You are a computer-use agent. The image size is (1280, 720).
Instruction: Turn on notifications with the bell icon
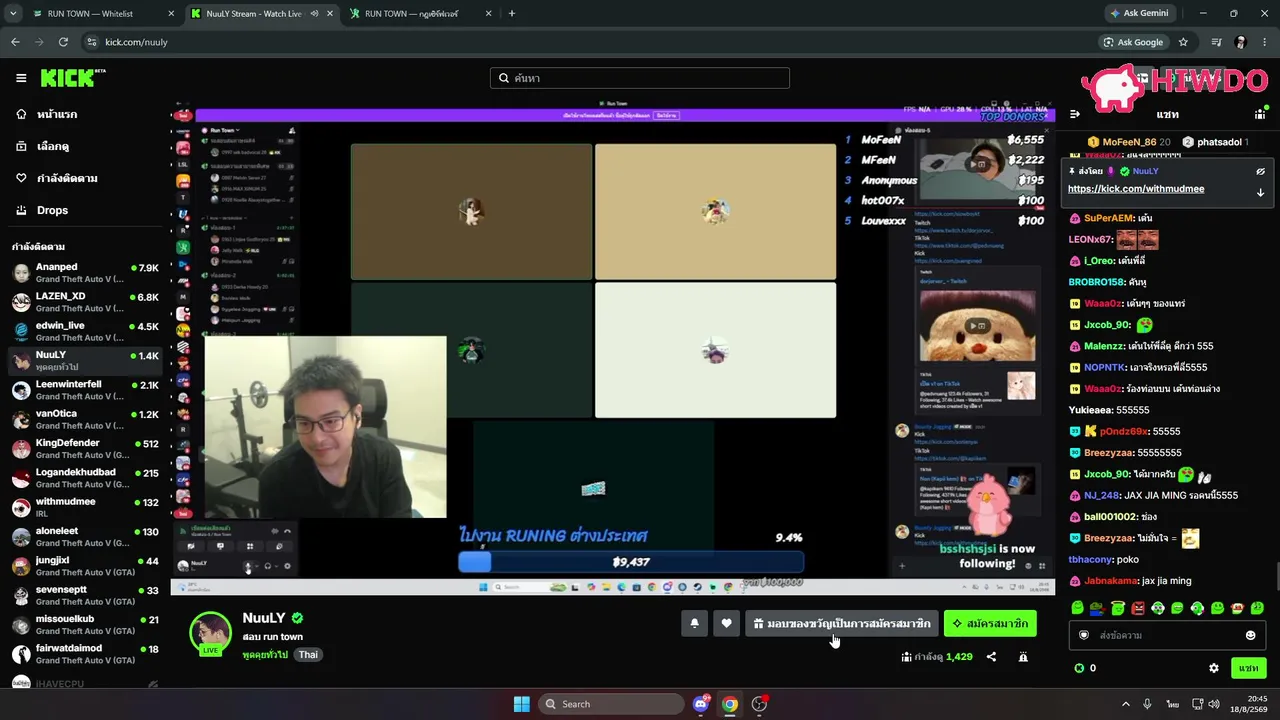click(x=695, y=624)
